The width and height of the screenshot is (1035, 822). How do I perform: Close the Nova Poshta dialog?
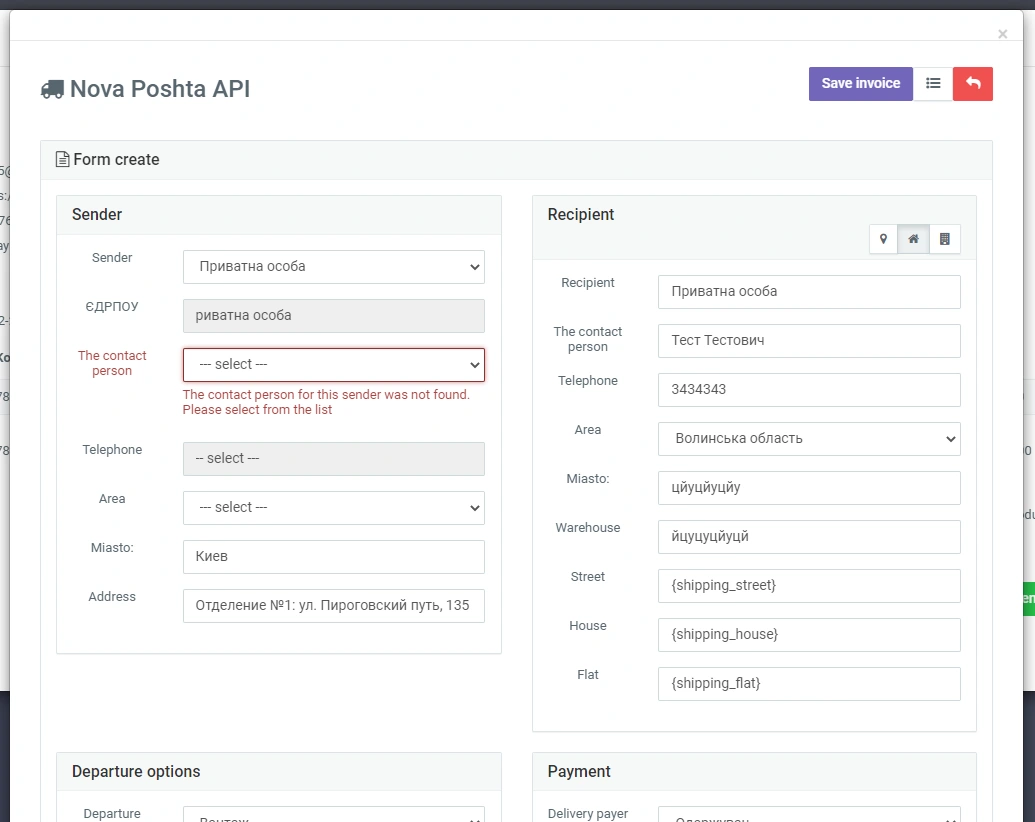point(1002,34)
